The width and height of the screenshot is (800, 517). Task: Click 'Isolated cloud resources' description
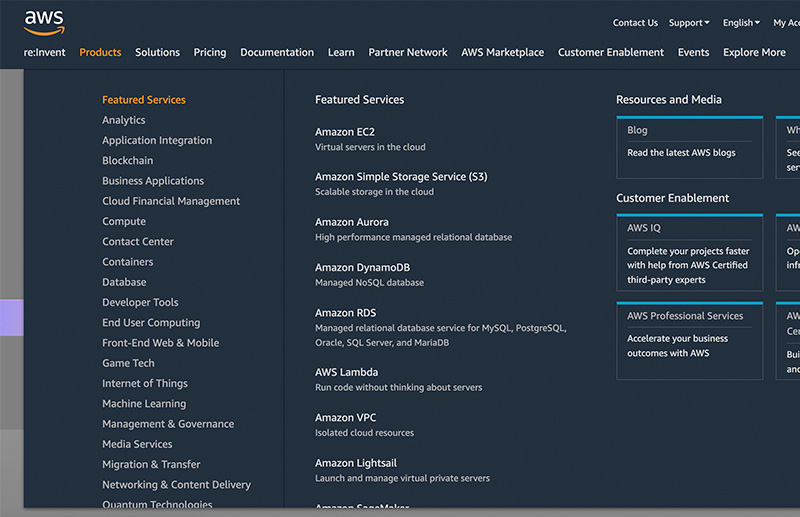pyautogui.click(x=364, y=433)
